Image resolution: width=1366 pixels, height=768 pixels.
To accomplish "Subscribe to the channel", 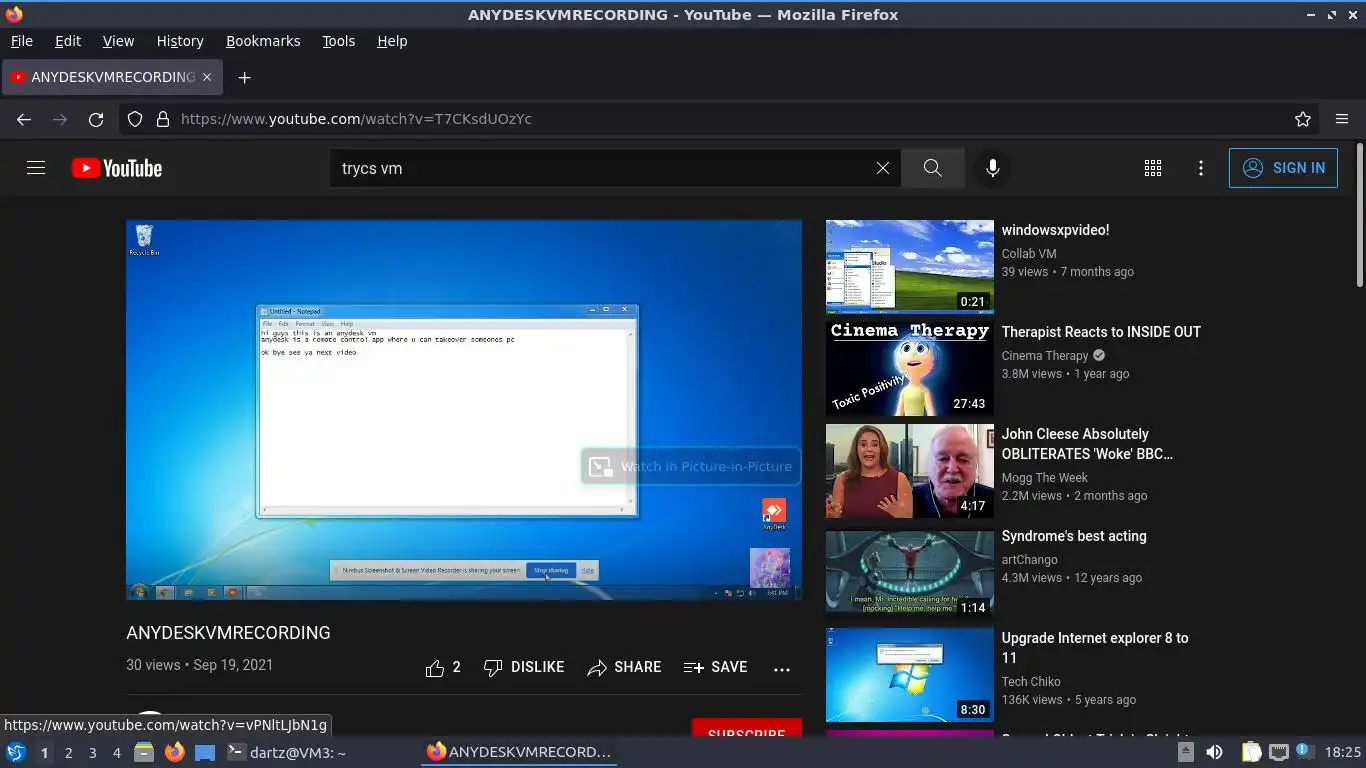I will pos(746,729).
